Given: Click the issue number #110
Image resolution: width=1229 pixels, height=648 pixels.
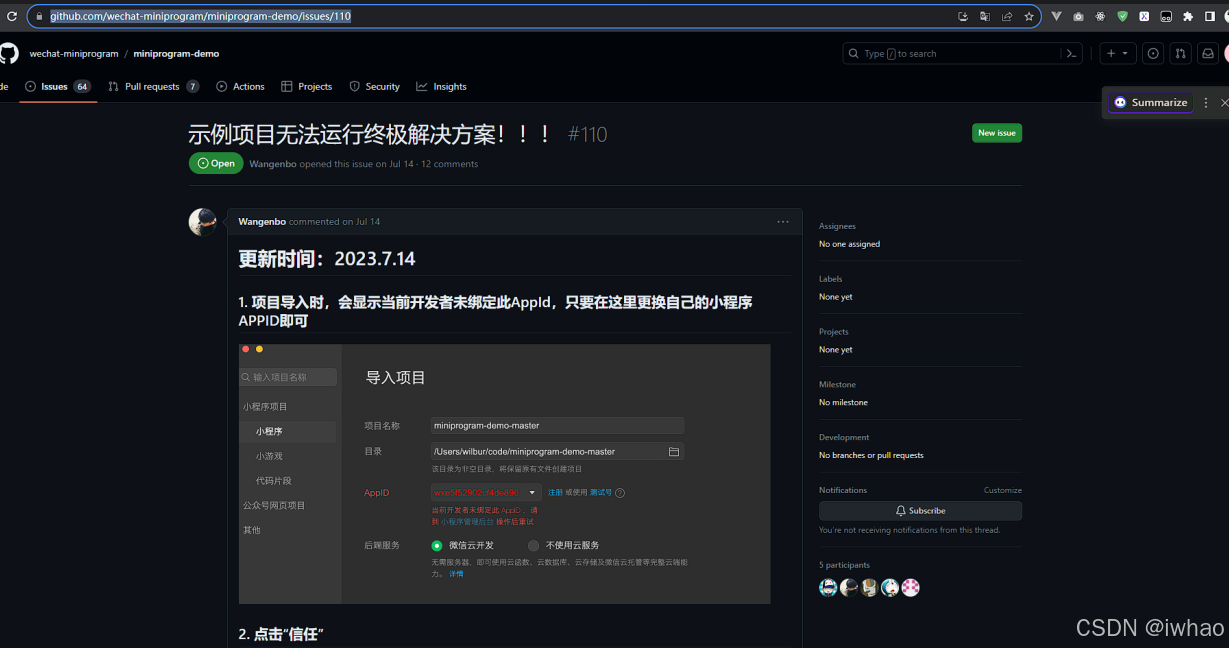Looking at the screenshot, I should 587,134.
